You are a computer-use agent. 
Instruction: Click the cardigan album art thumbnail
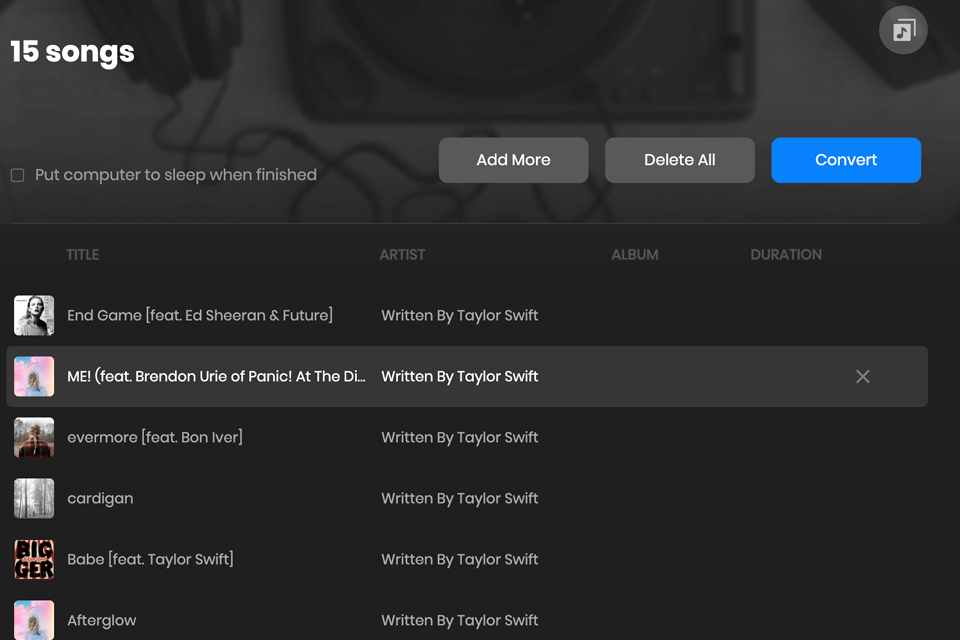pyautogui.click(x=34, y=499)
